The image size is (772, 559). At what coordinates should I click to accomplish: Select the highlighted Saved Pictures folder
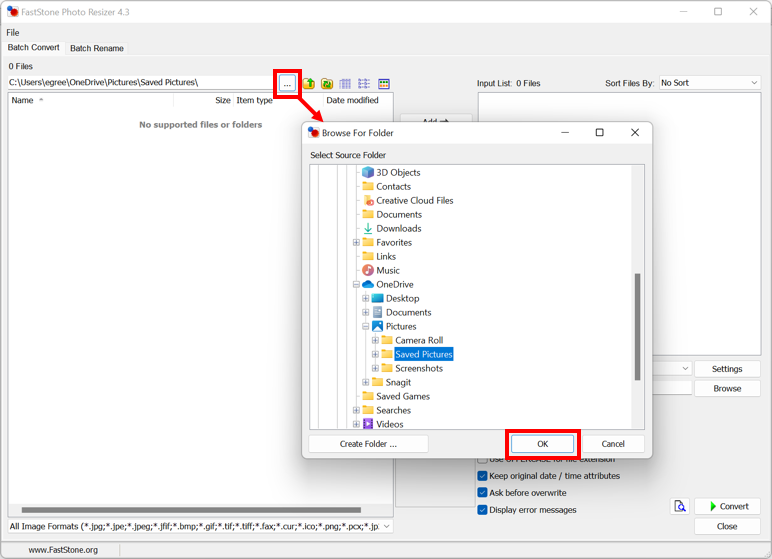click(424, 354)
